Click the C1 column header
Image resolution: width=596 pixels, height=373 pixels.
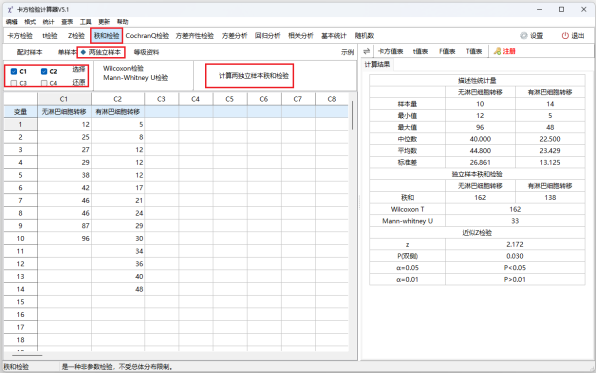(x=64, y=99)
